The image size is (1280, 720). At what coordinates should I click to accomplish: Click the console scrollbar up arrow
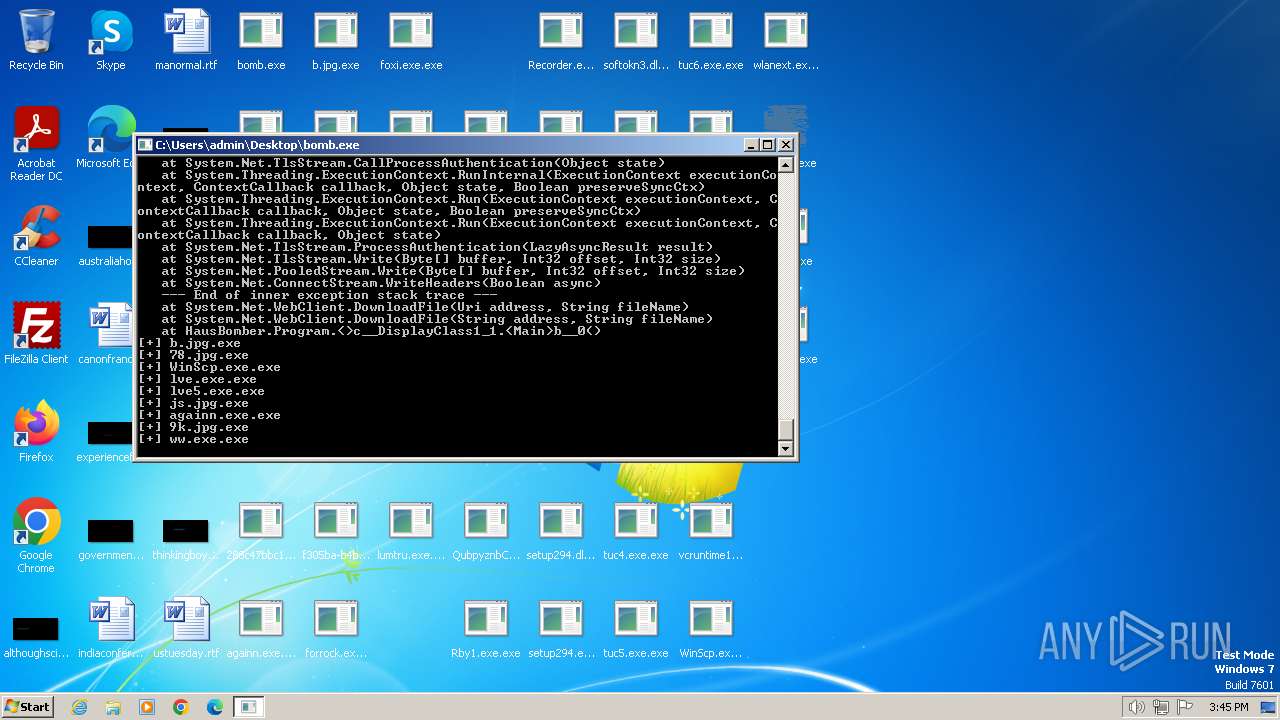(786, 165)
